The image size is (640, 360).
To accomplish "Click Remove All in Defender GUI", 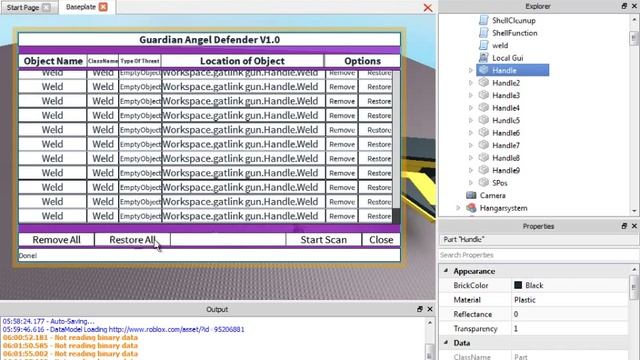I will tap(56, 240).
